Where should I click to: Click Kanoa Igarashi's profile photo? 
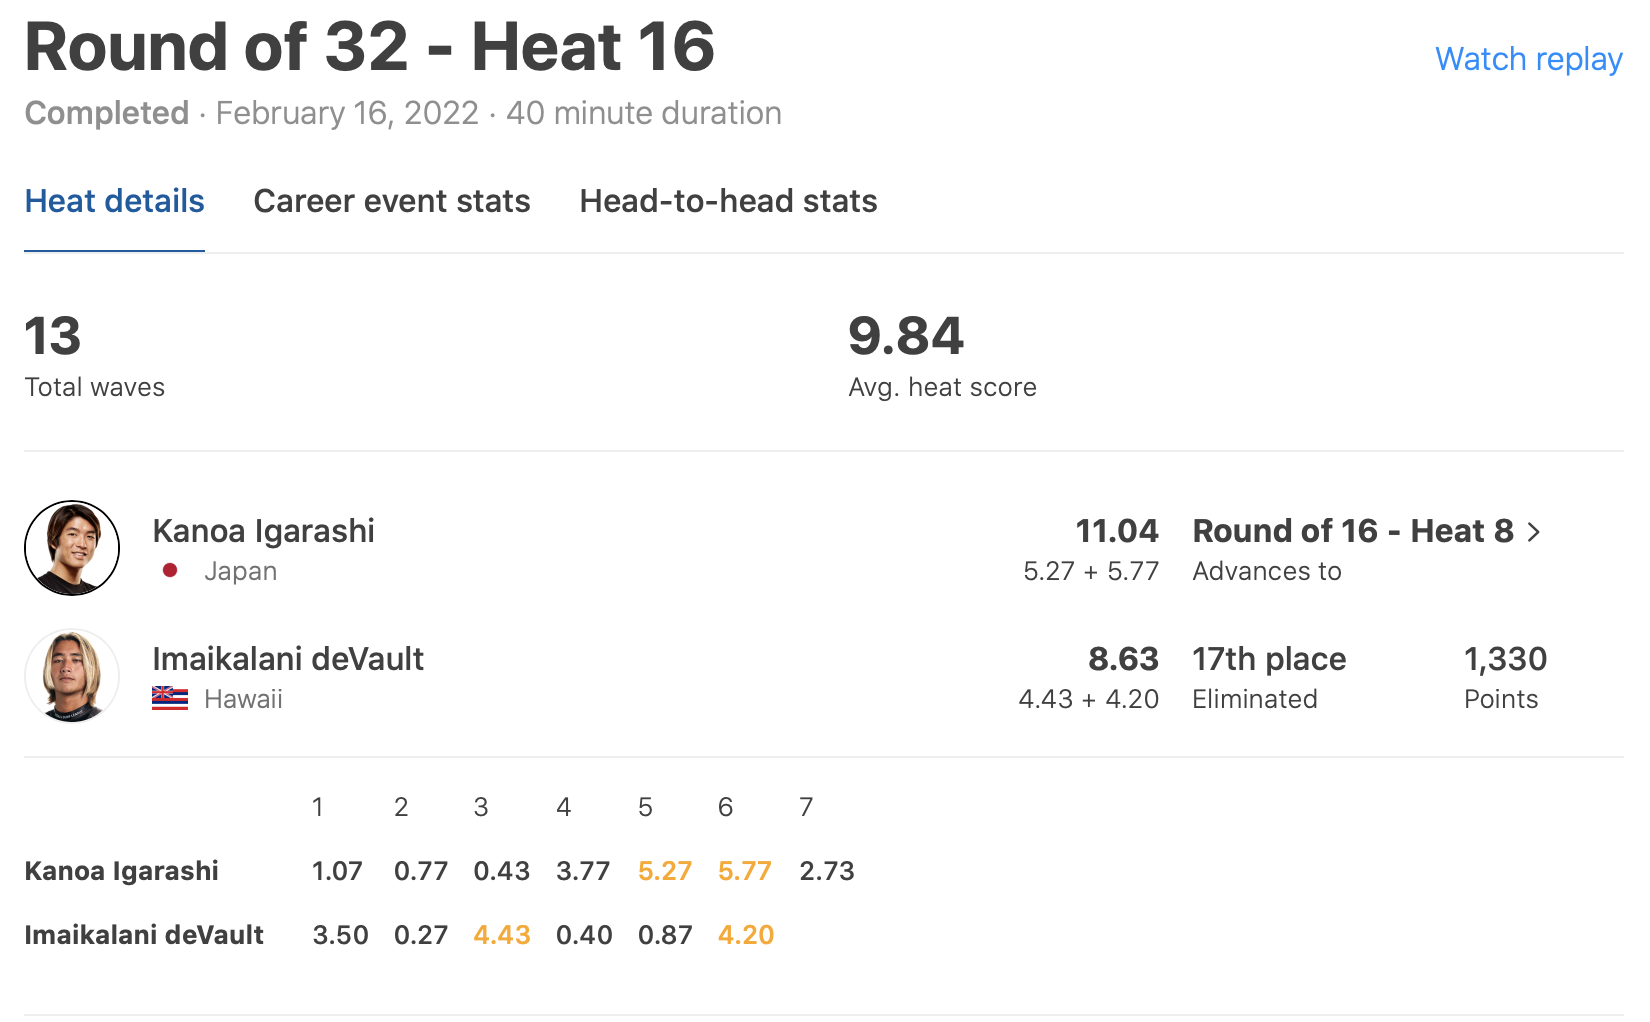72,548
